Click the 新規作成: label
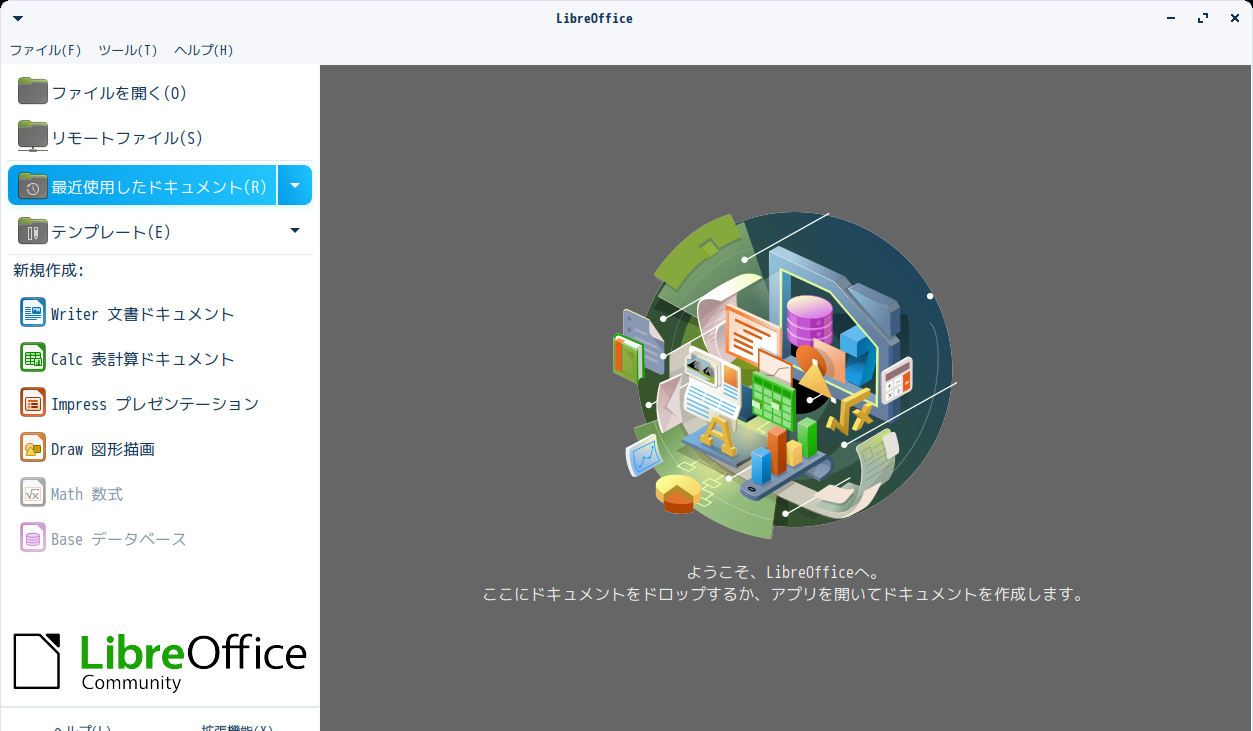1253x731 pixels. [49, 270]
